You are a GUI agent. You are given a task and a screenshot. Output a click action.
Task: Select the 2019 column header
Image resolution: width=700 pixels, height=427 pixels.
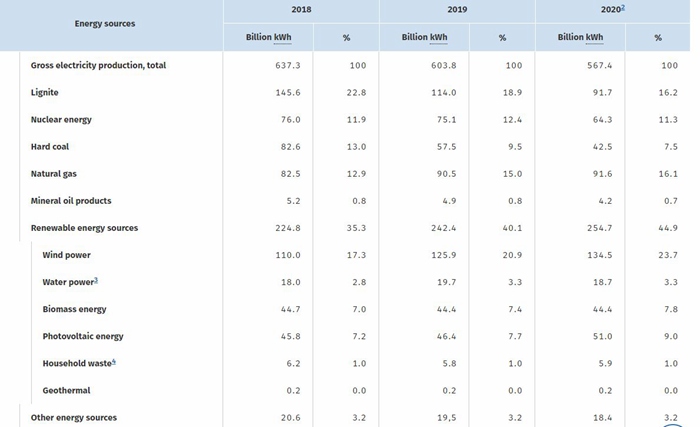(x=457, y=9)
